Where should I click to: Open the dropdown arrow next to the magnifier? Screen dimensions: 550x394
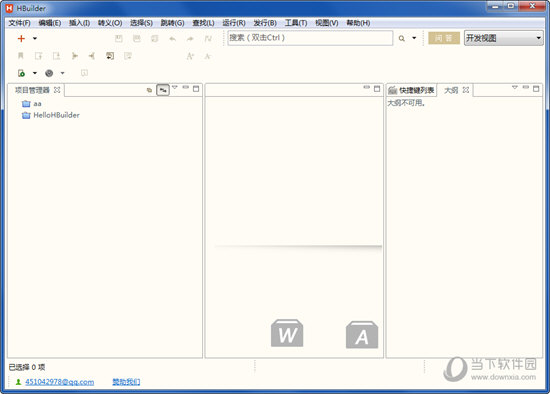tap(414, 38)
